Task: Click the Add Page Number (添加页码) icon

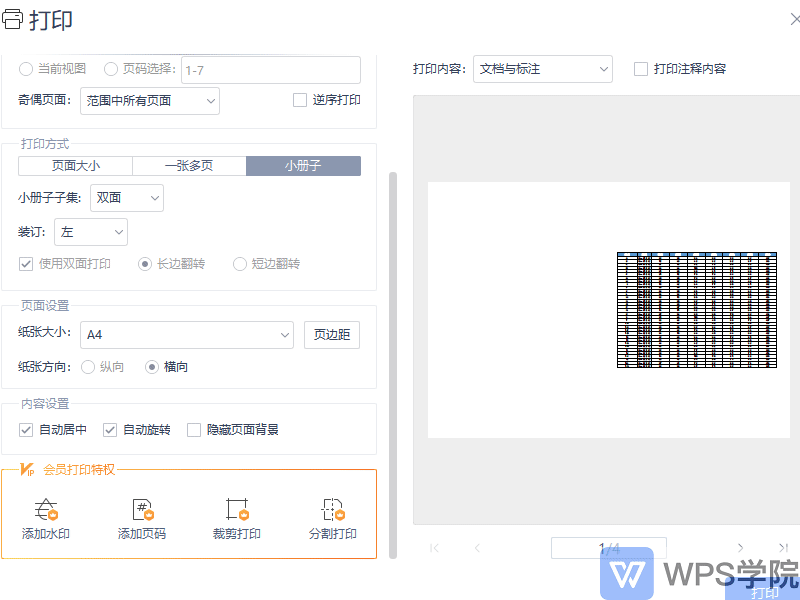Action: click(x=142, y=510)
